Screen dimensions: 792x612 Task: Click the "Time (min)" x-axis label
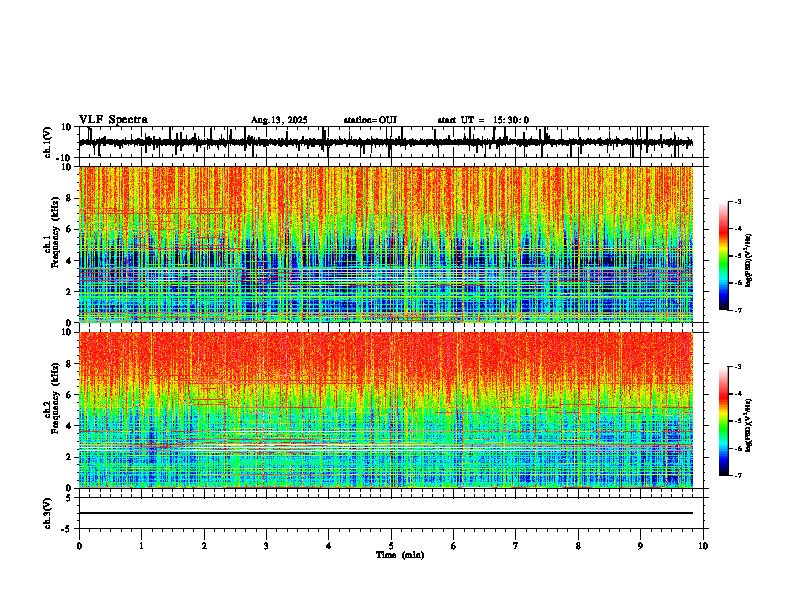pos(400,555)
